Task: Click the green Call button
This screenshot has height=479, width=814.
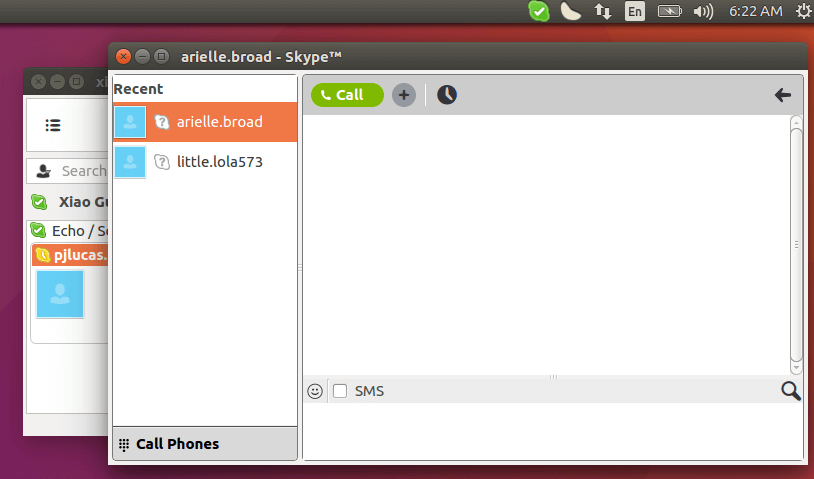Action: click(x=347, y=95)
